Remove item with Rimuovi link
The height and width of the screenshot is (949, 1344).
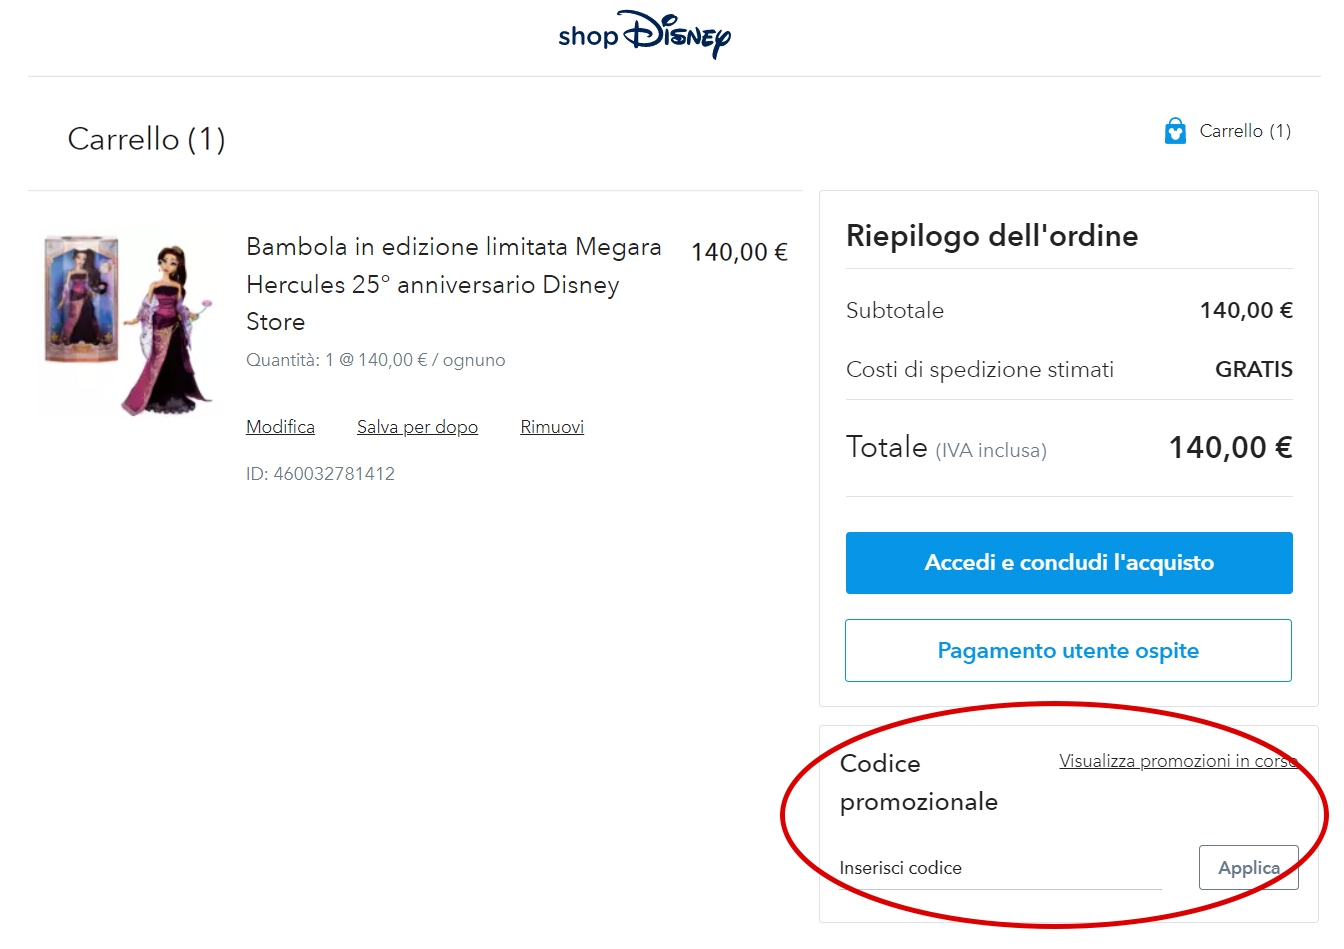[x=552, y=427]
